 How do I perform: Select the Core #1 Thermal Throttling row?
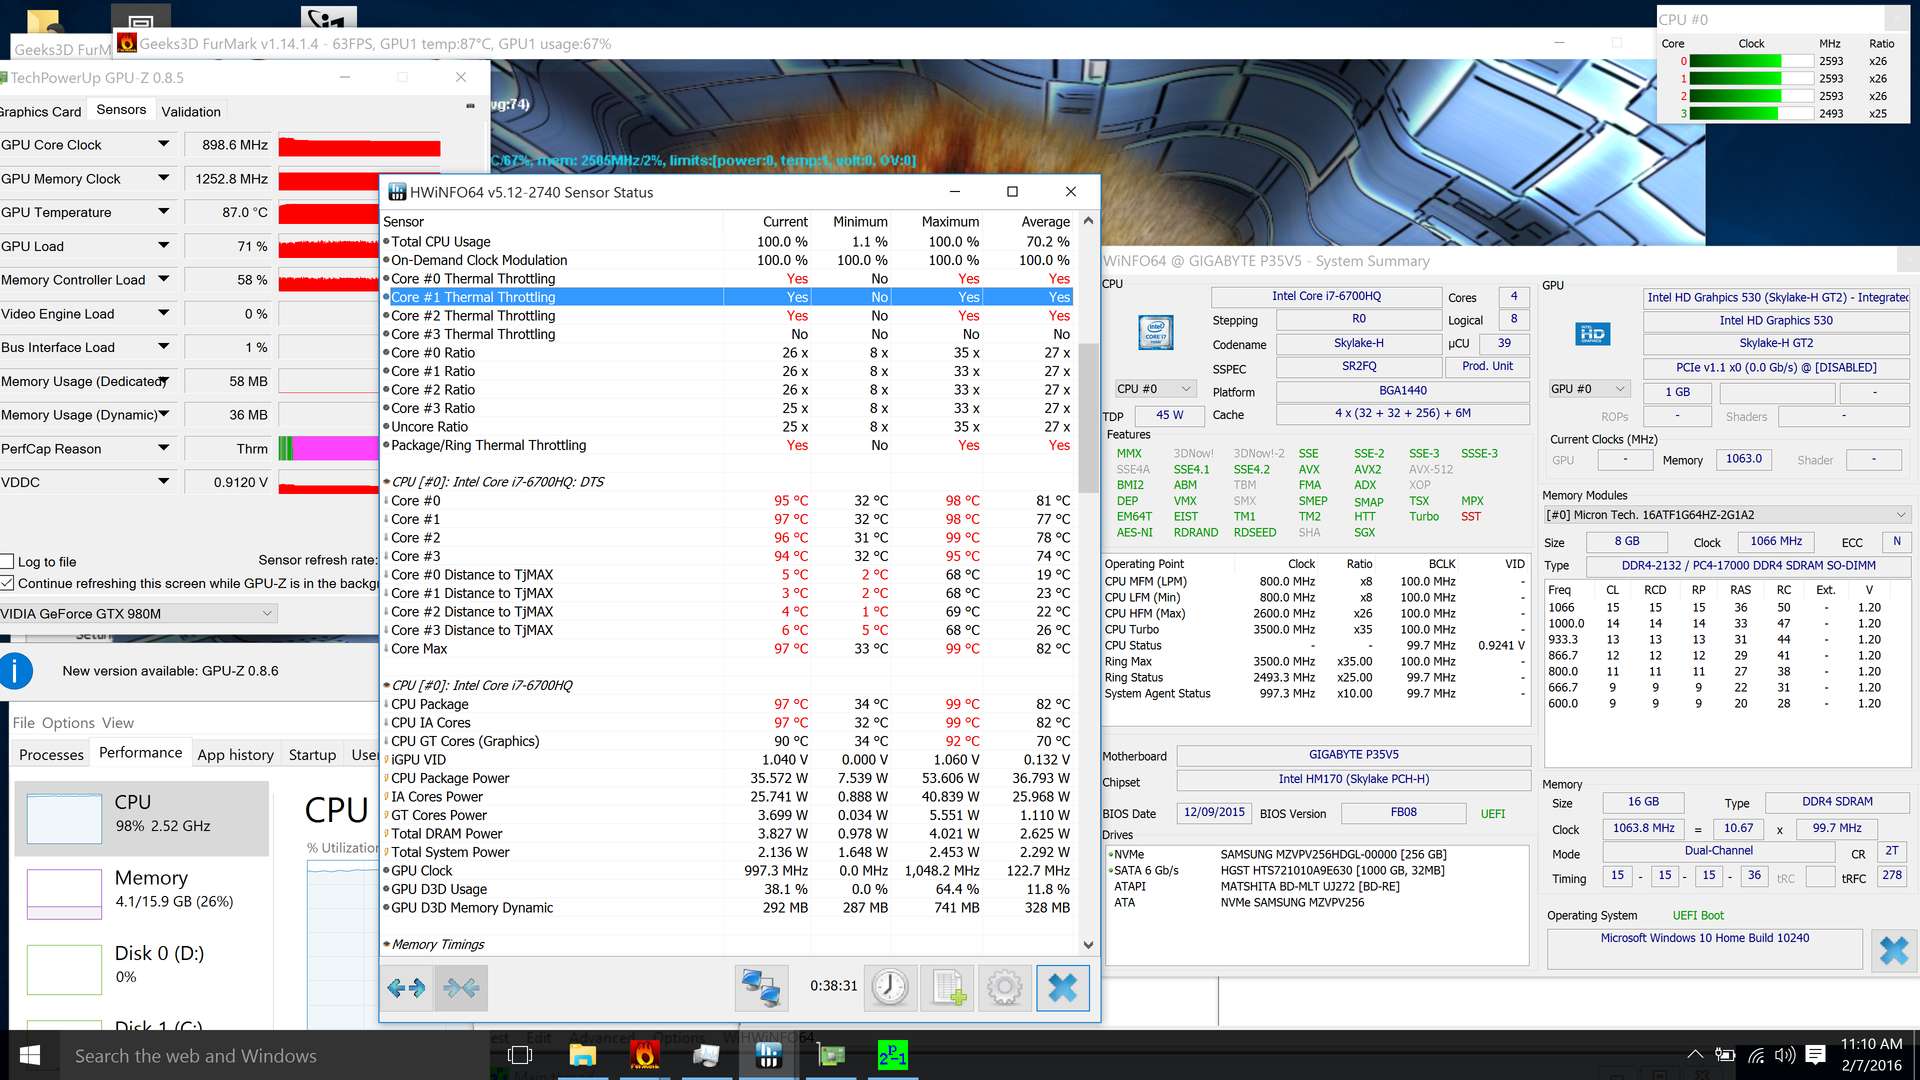[x=730, y=297]
